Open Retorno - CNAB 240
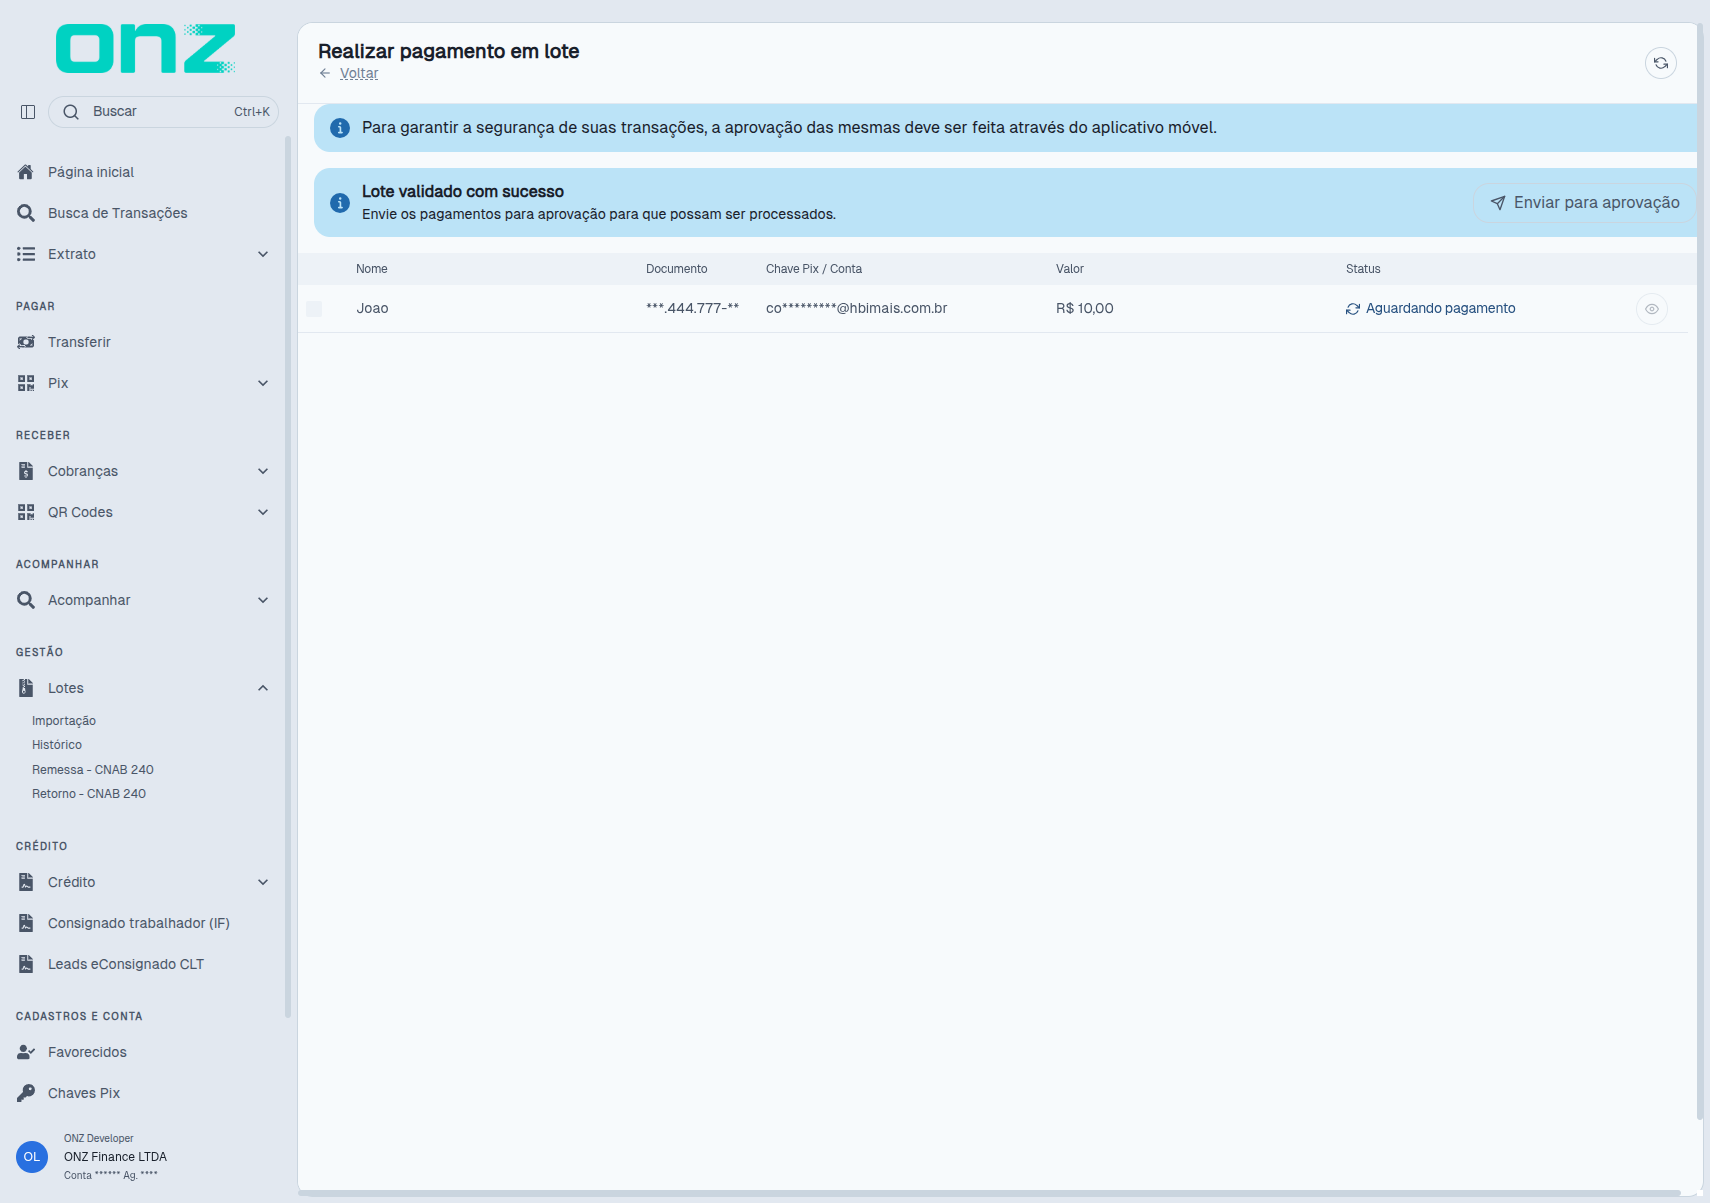This screenshot has width=1710, height=1203. click(89, 794)
